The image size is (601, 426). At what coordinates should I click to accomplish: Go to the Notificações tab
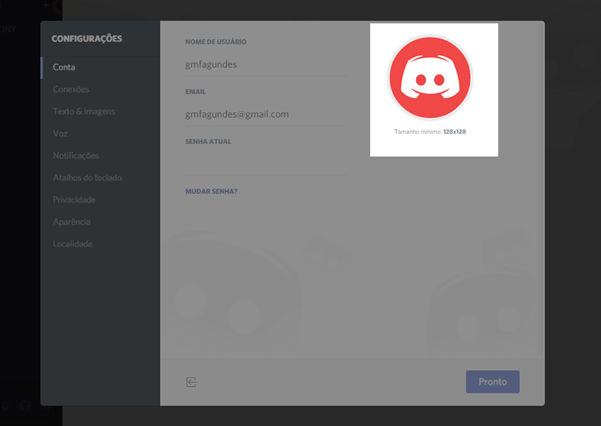(76, 155)
